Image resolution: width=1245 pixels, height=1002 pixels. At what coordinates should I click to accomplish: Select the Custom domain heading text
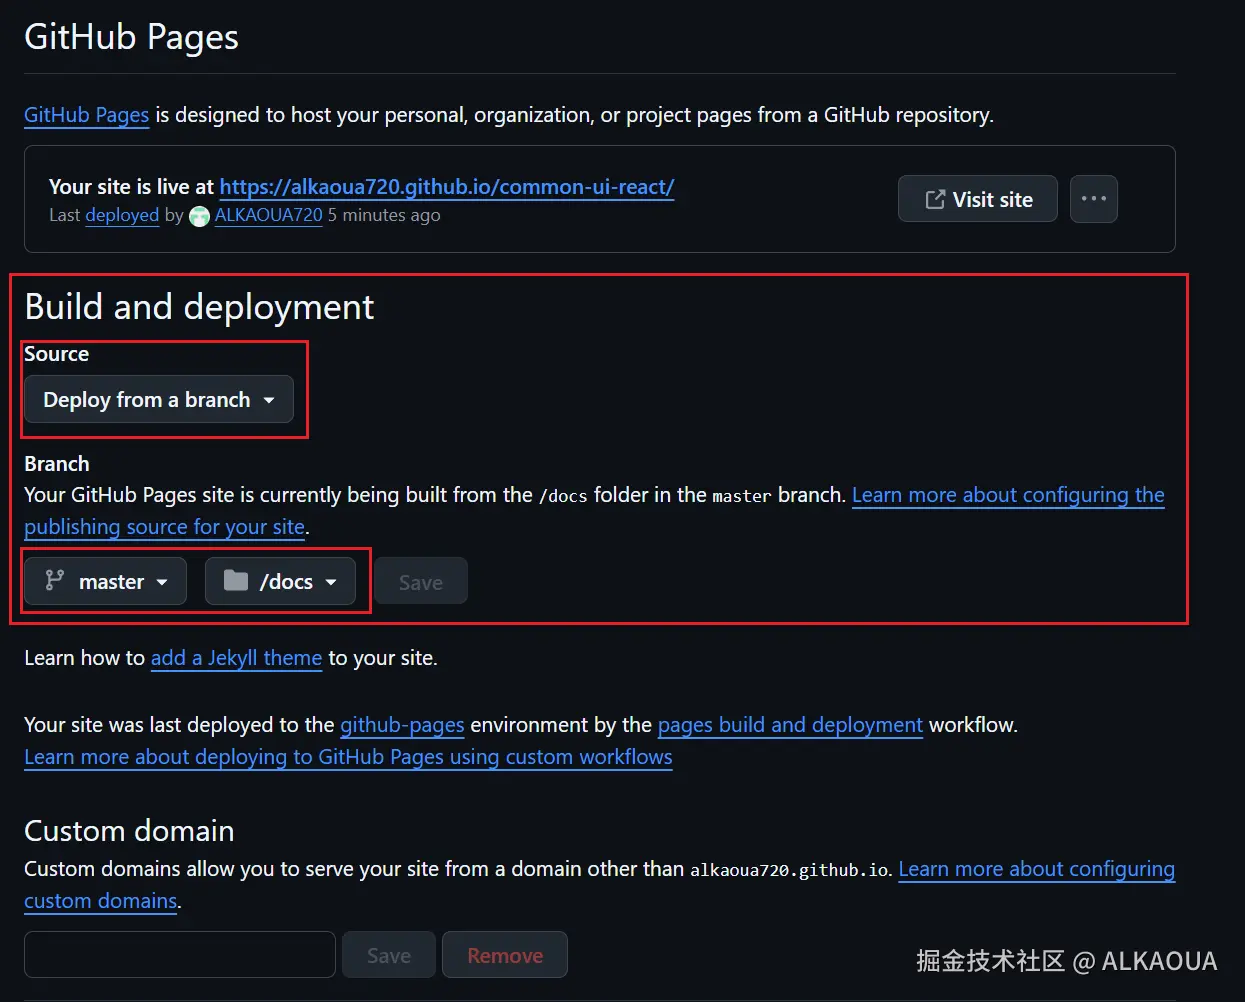click(129, 831)
